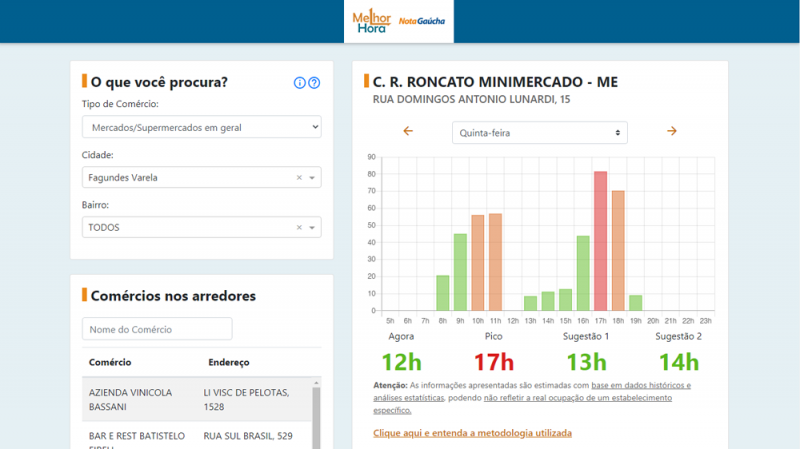Click the Pico 17h value
This screenshot has width=800, height=449.
[x=493, y=362]
